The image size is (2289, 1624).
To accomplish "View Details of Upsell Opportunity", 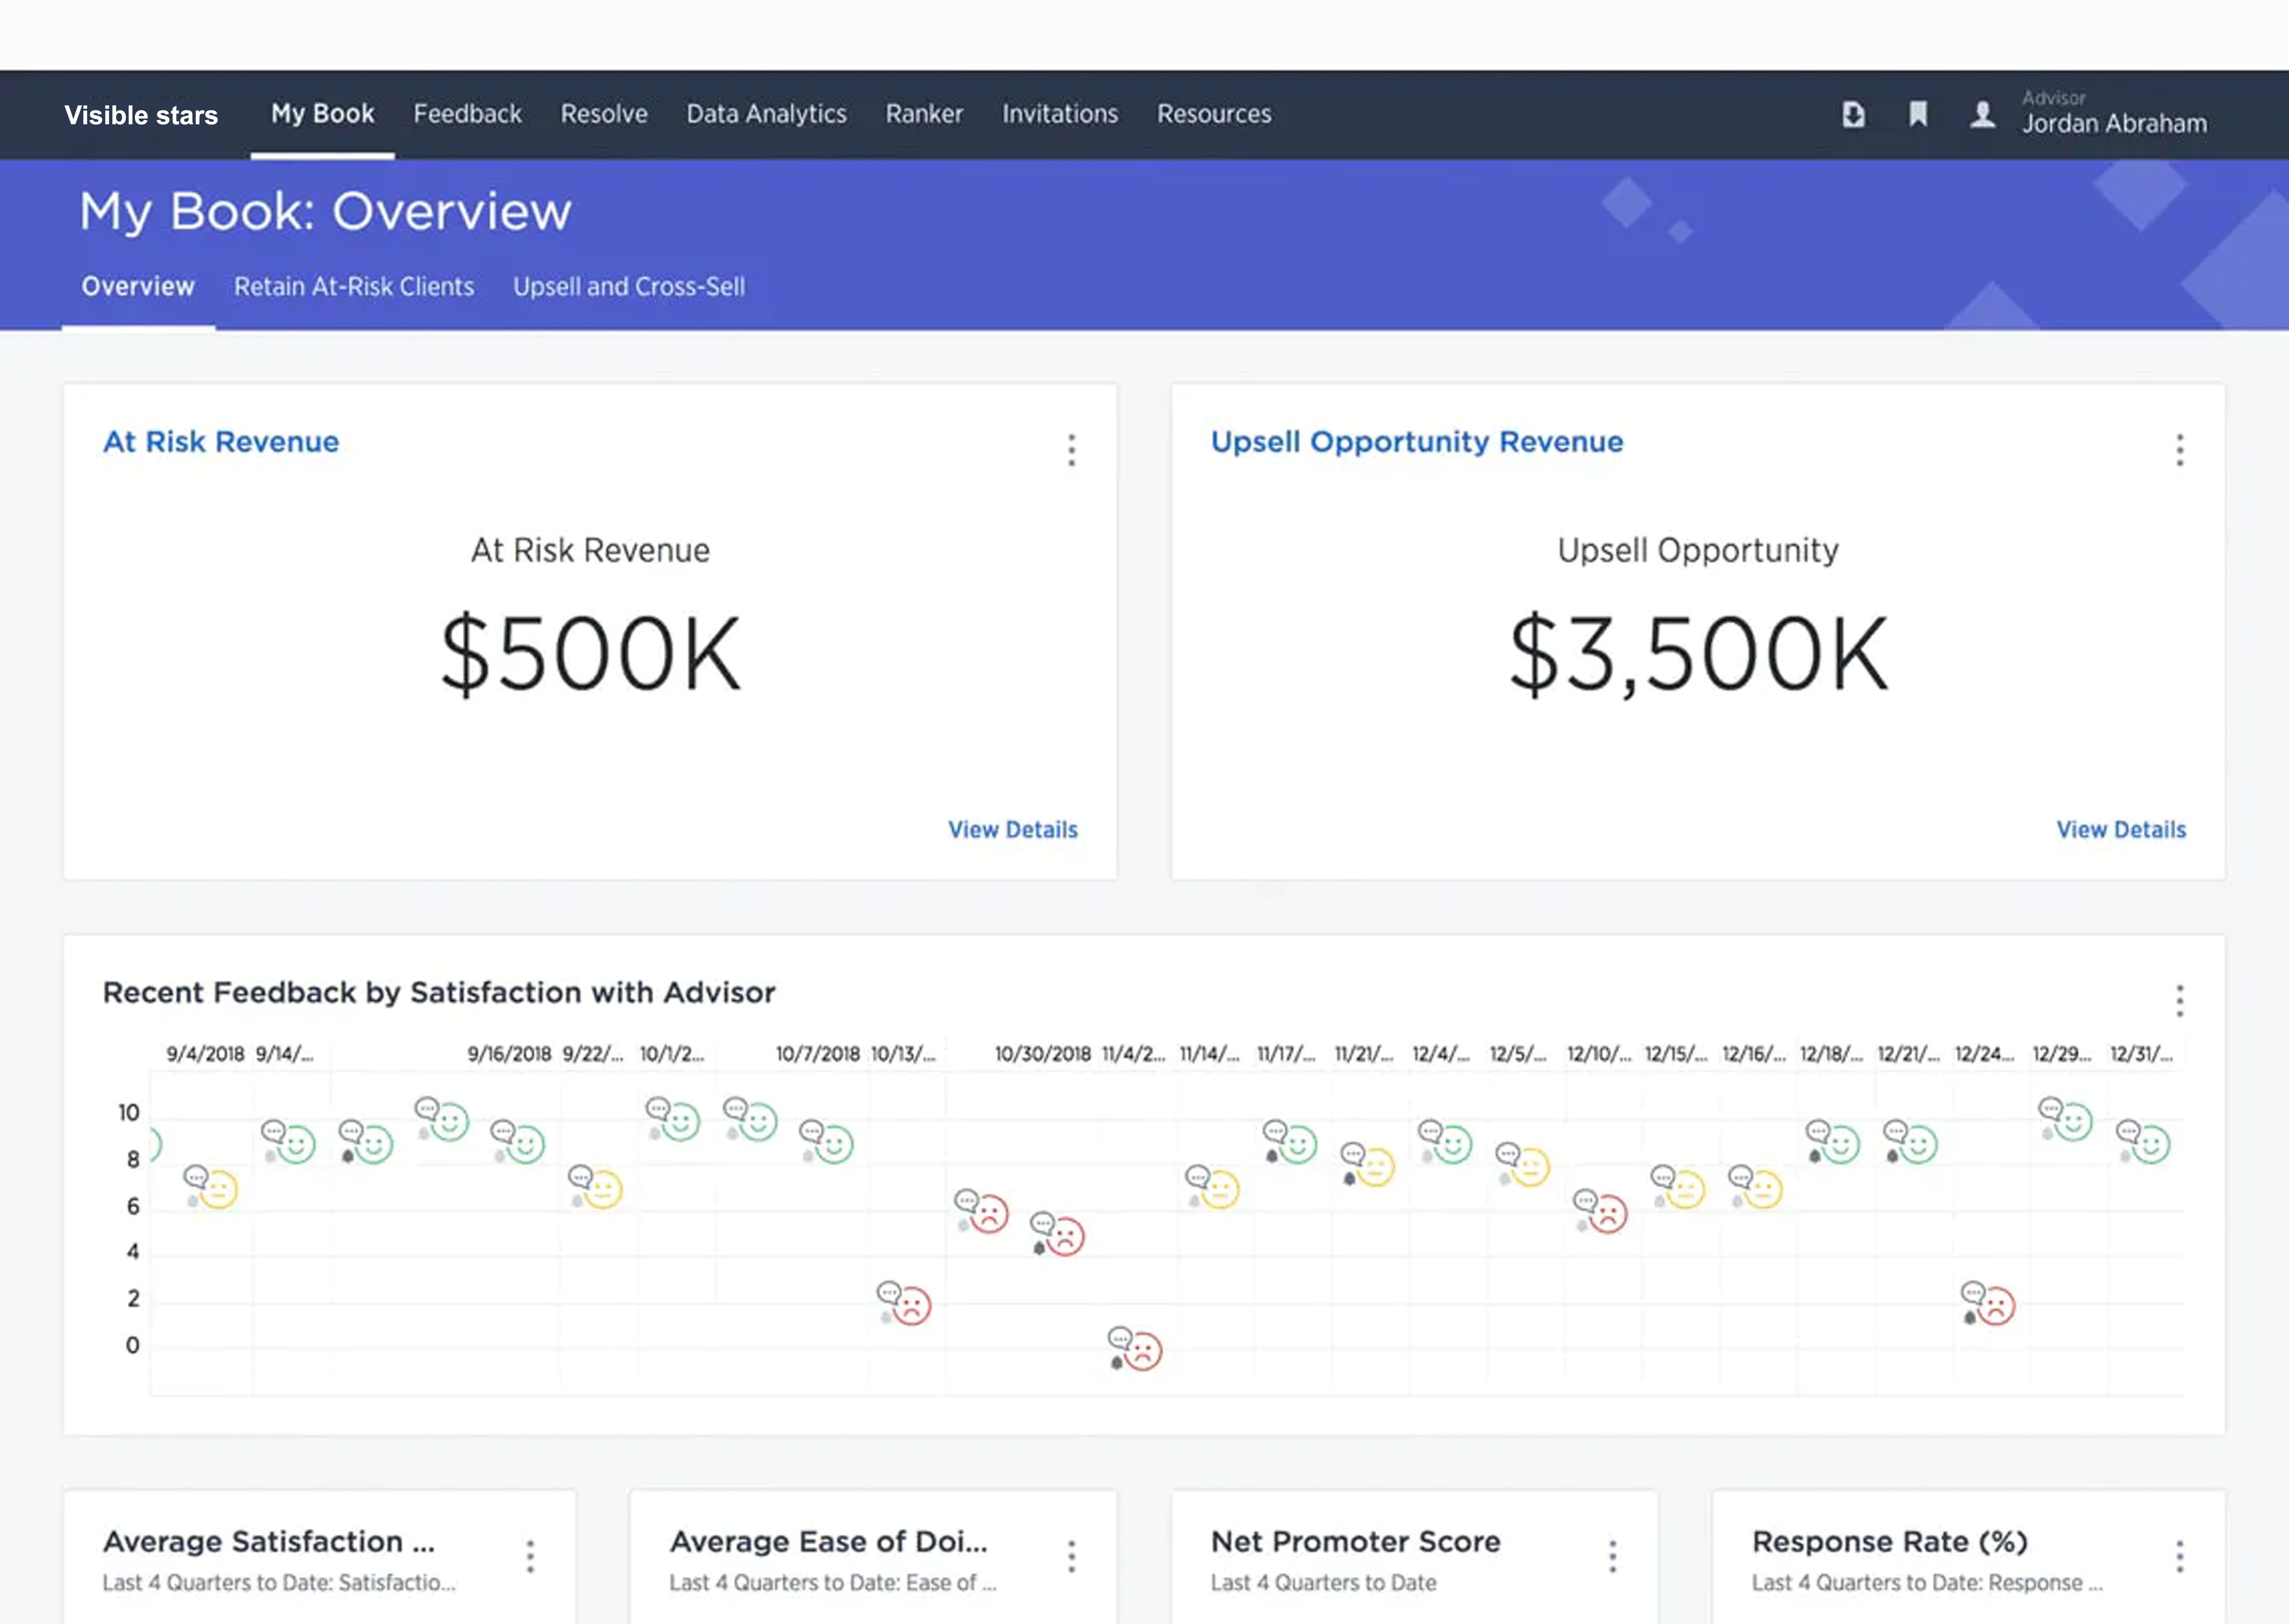I will click(x=2120, y=830).
